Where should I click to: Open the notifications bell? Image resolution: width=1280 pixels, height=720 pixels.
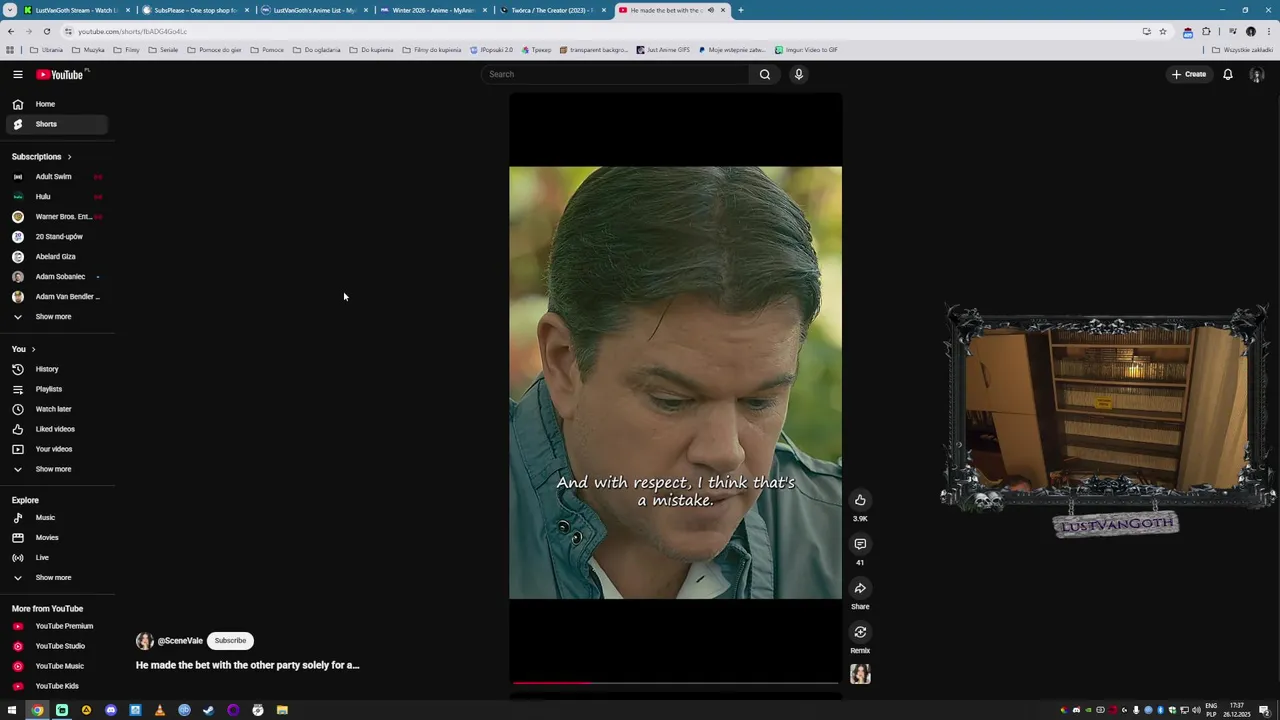[1228, 74]
